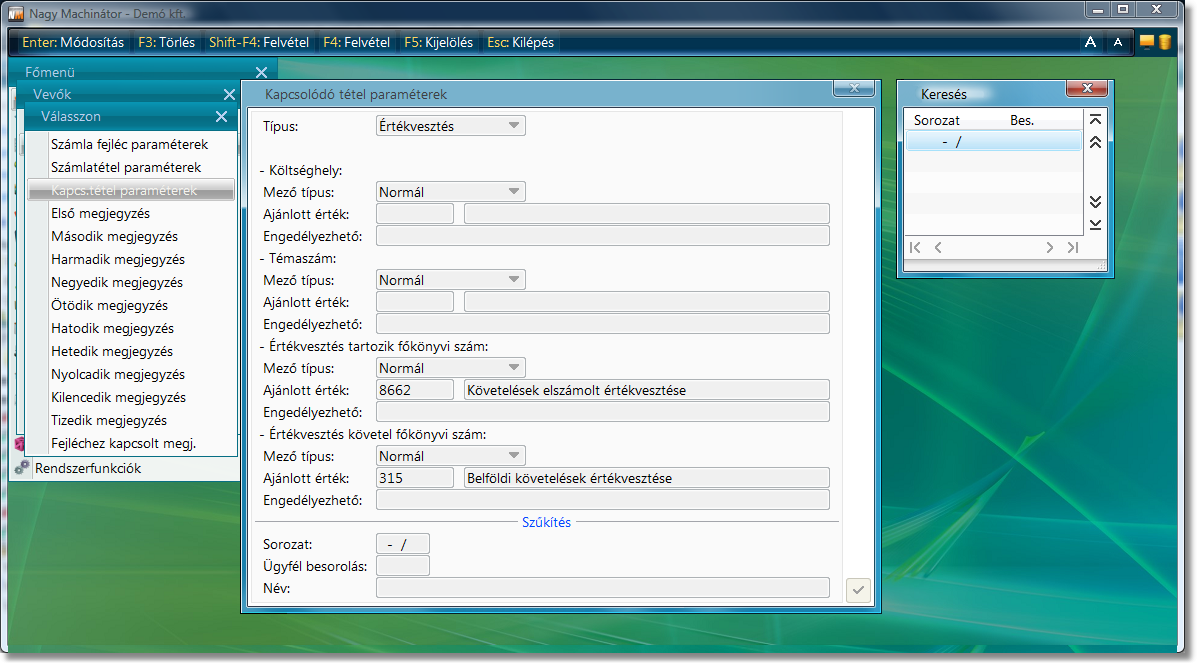Open Témaszám Mező típus dropdown
The image size is (1197, 665).
click(450, 280)
